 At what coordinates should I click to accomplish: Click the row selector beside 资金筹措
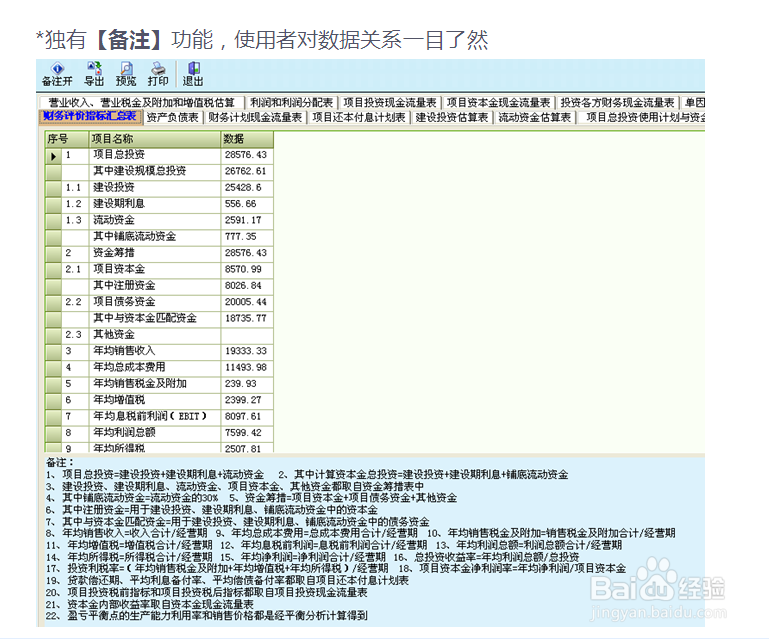(53, 253)
